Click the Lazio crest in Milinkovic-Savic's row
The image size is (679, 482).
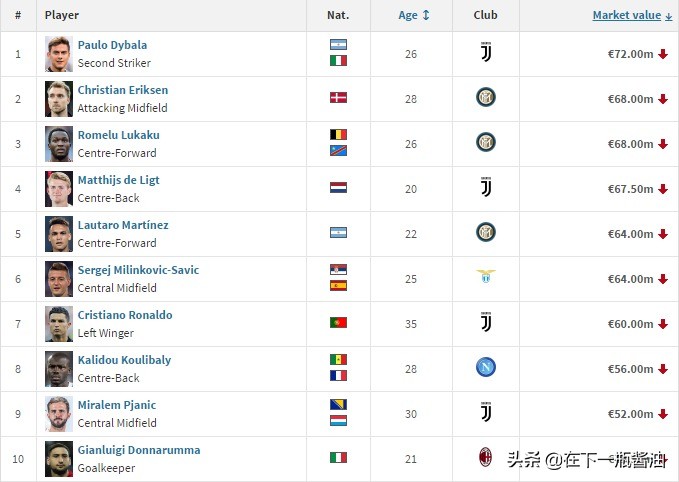click(486, 277)
